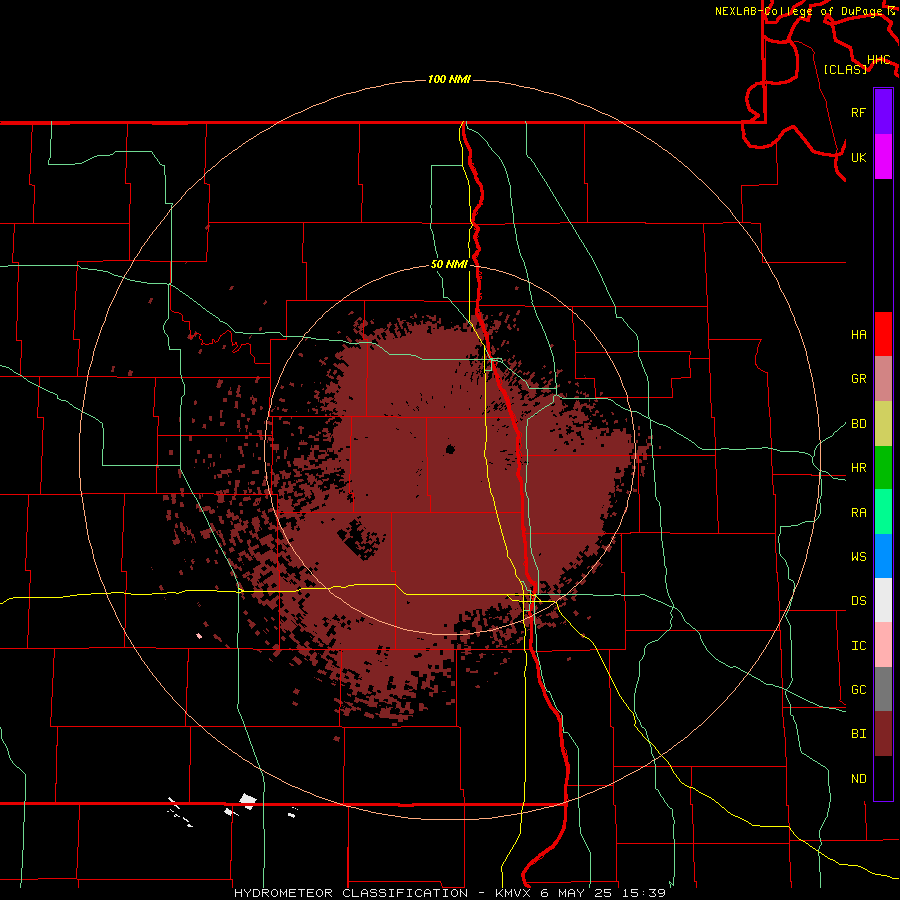Click the largest white dry snow patch
The image size is (900, 900).
point(248,800)
